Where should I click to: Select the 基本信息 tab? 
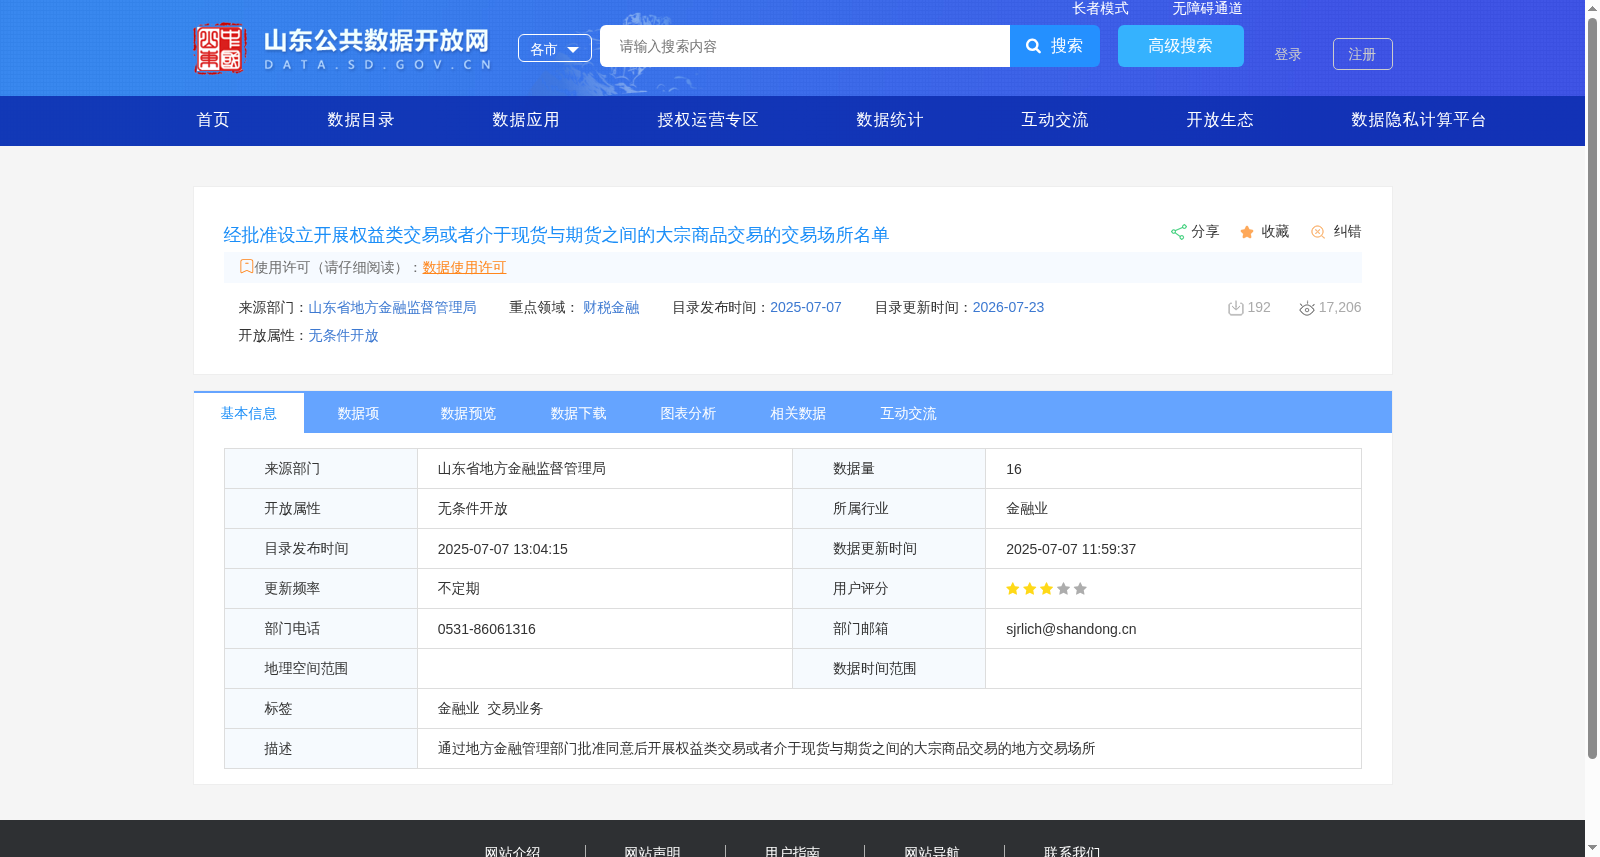pyautogui.click(x=249, y=413)
